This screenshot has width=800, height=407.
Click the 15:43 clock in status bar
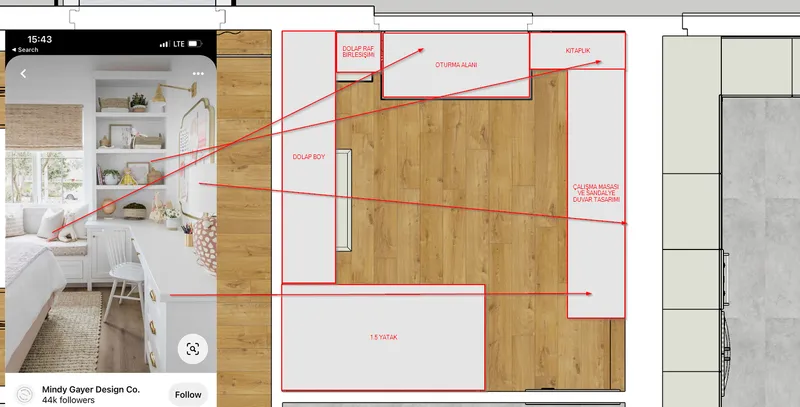tap(39, 39)
